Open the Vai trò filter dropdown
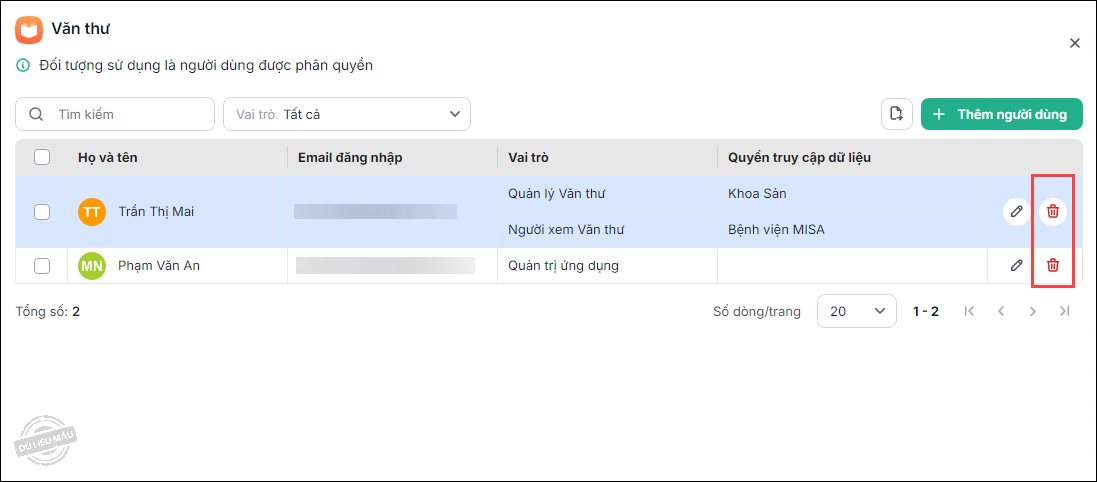1097x482 pixels. tap(346, 114)
